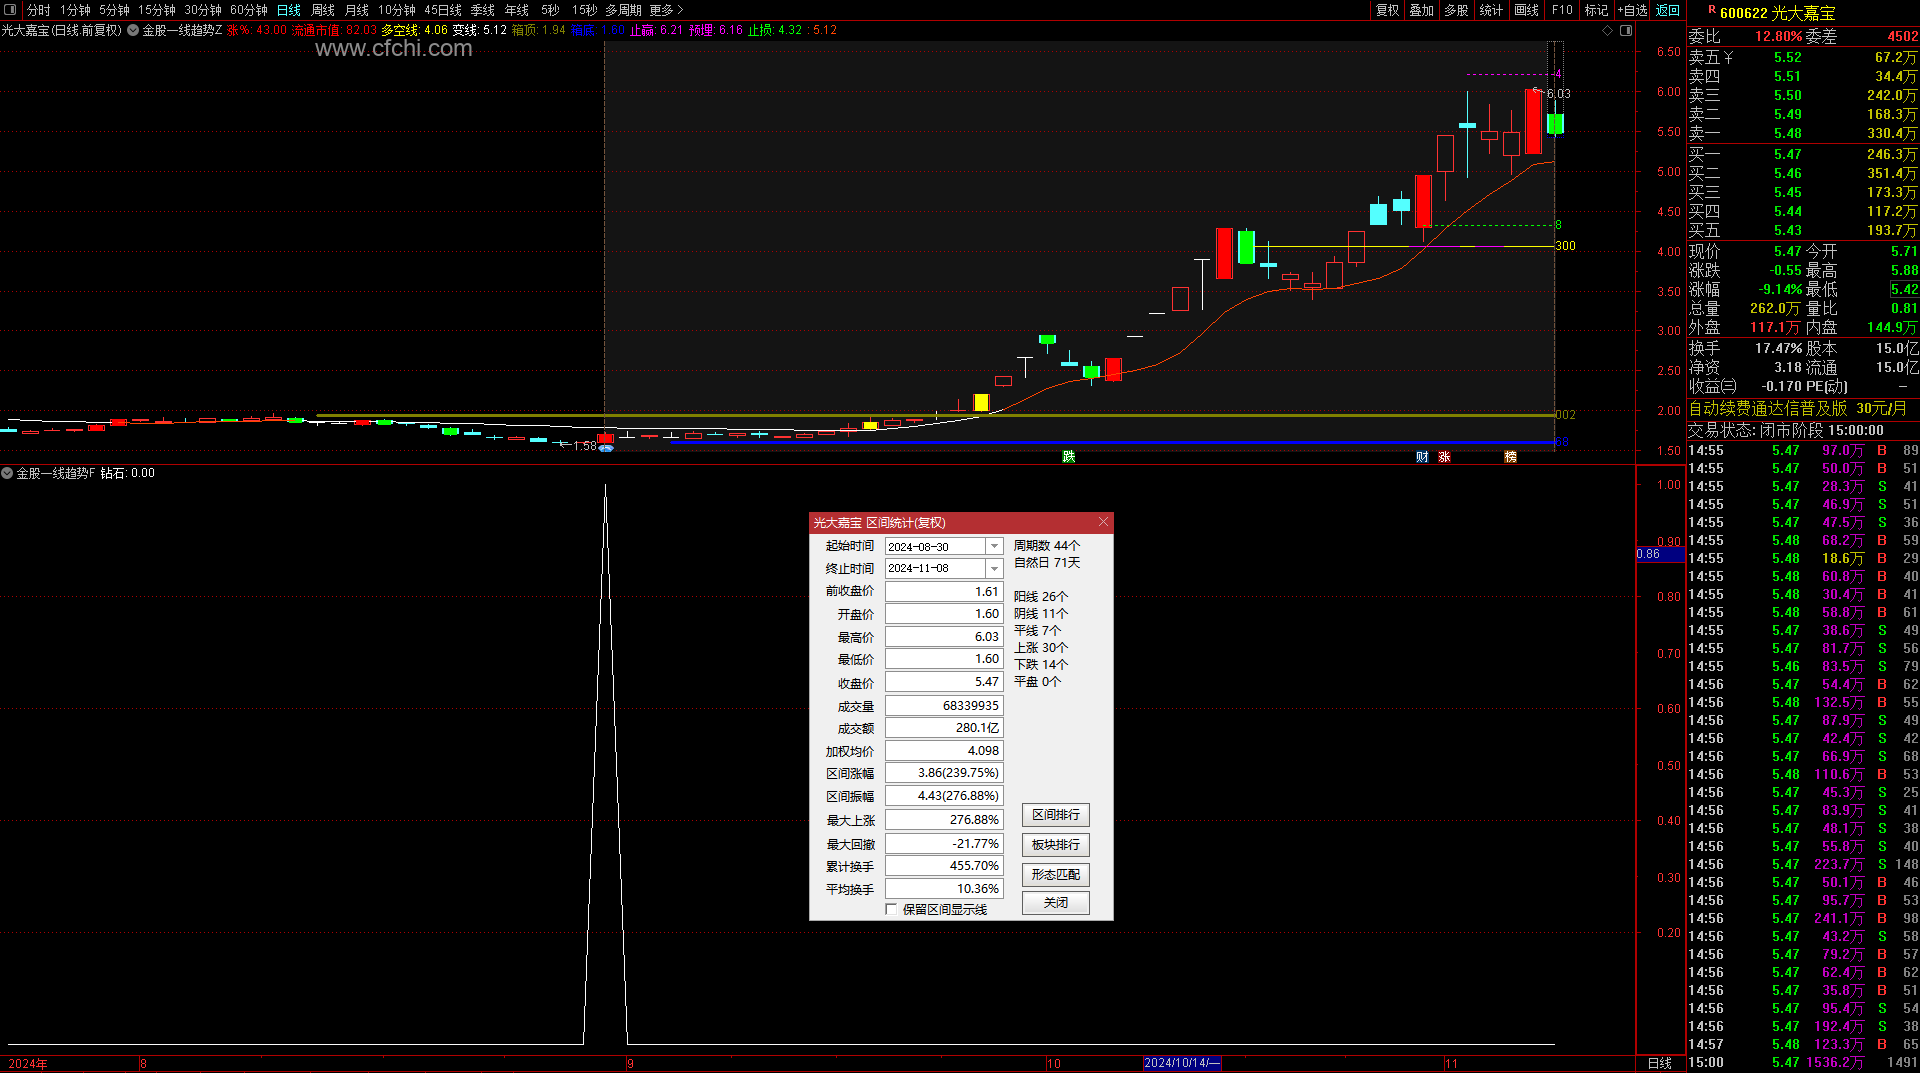The height and width of the screenshot is (1073, 1920).
Task: Click the 统计 toolbar button
Action: [1491, 10]
